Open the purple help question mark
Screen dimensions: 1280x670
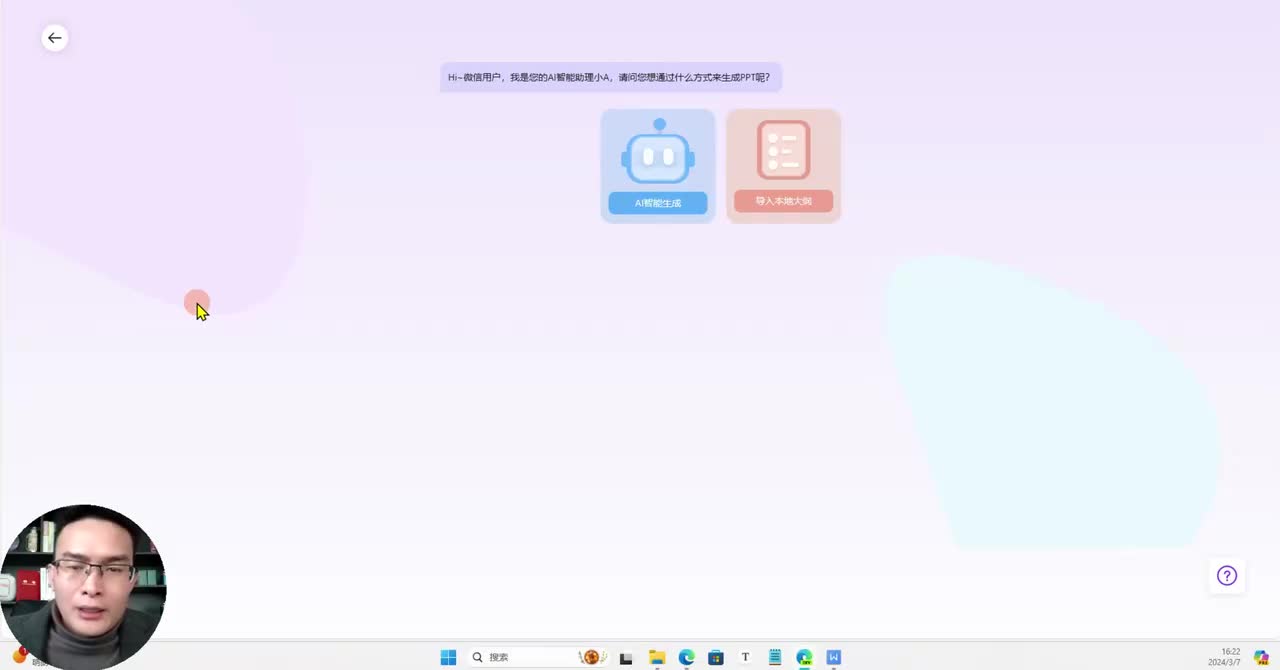[1227, 575]
